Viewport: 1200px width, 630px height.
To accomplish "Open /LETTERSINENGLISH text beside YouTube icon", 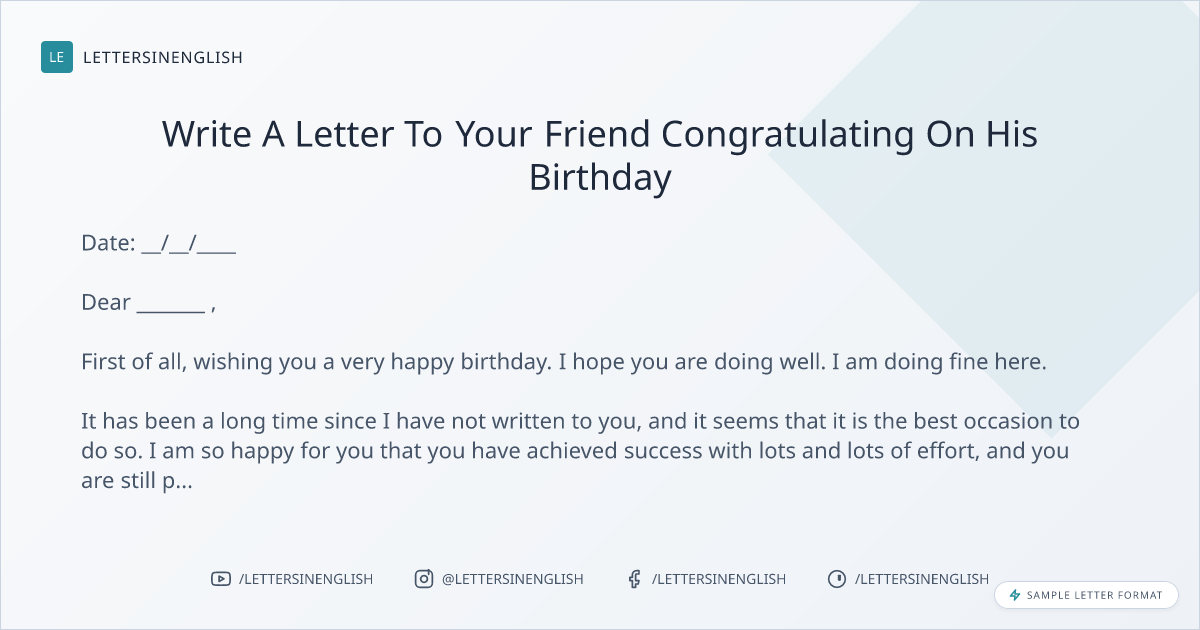I will [305, 579].
